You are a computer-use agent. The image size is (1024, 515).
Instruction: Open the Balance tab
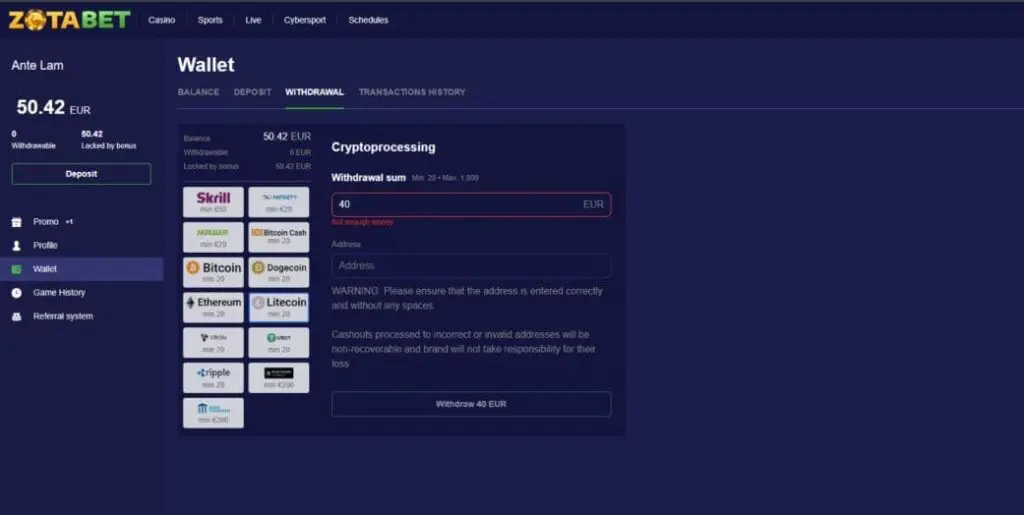(198, 92)
